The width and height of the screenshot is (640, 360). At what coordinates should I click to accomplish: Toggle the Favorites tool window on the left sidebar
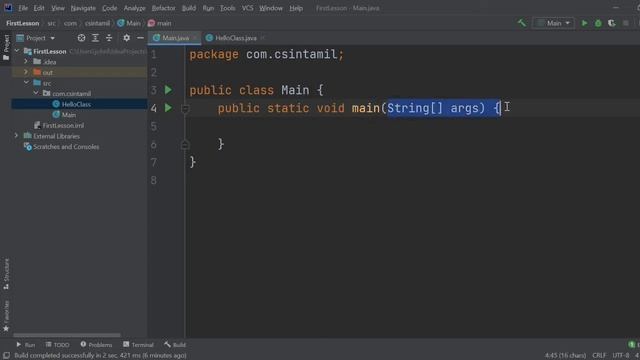tap(6, 316)
